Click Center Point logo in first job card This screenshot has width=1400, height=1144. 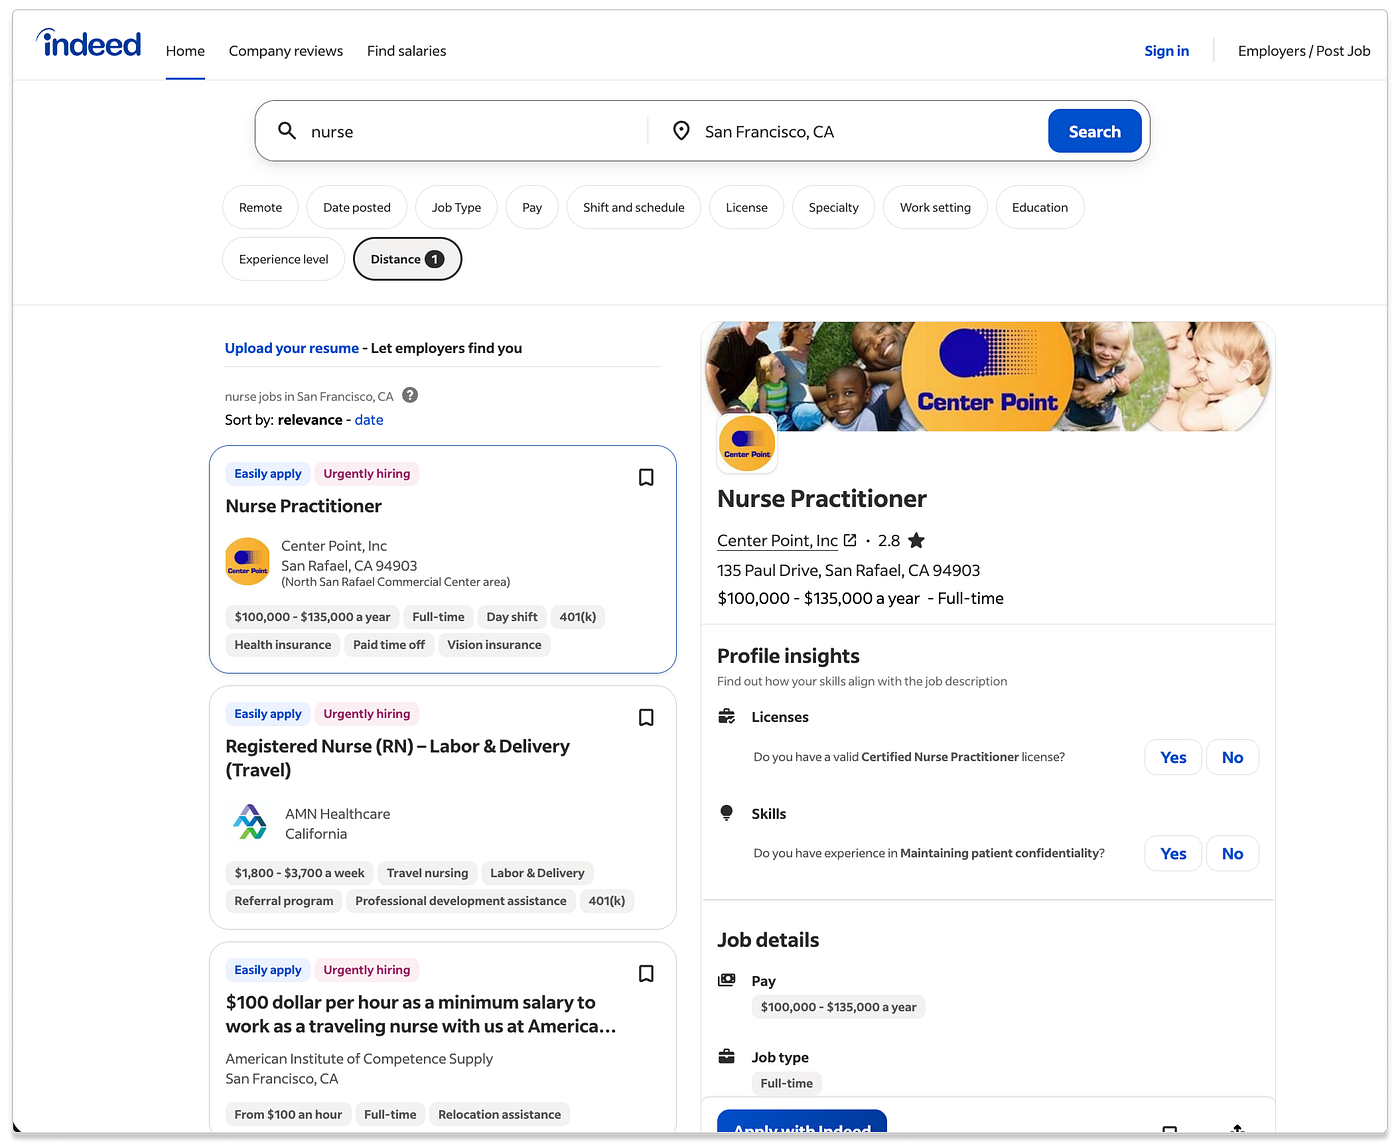pos(248,562)
